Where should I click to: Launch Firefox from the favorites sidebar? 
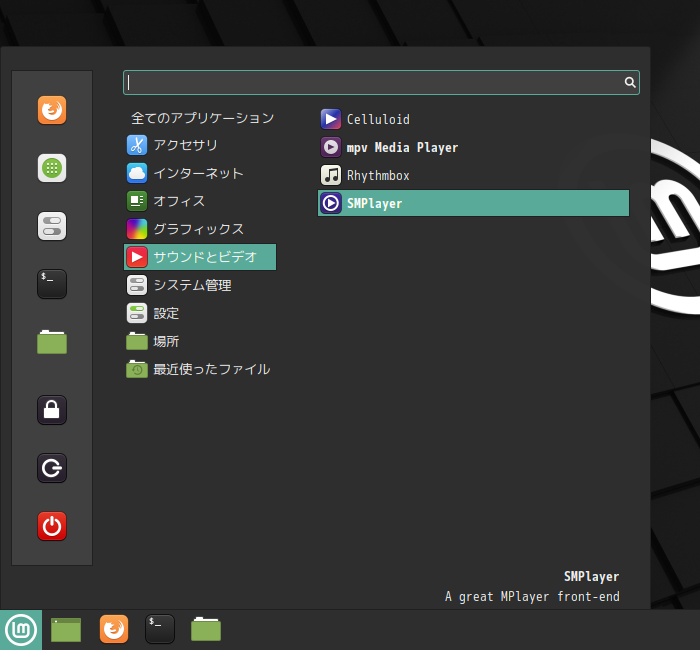[52, 110]
